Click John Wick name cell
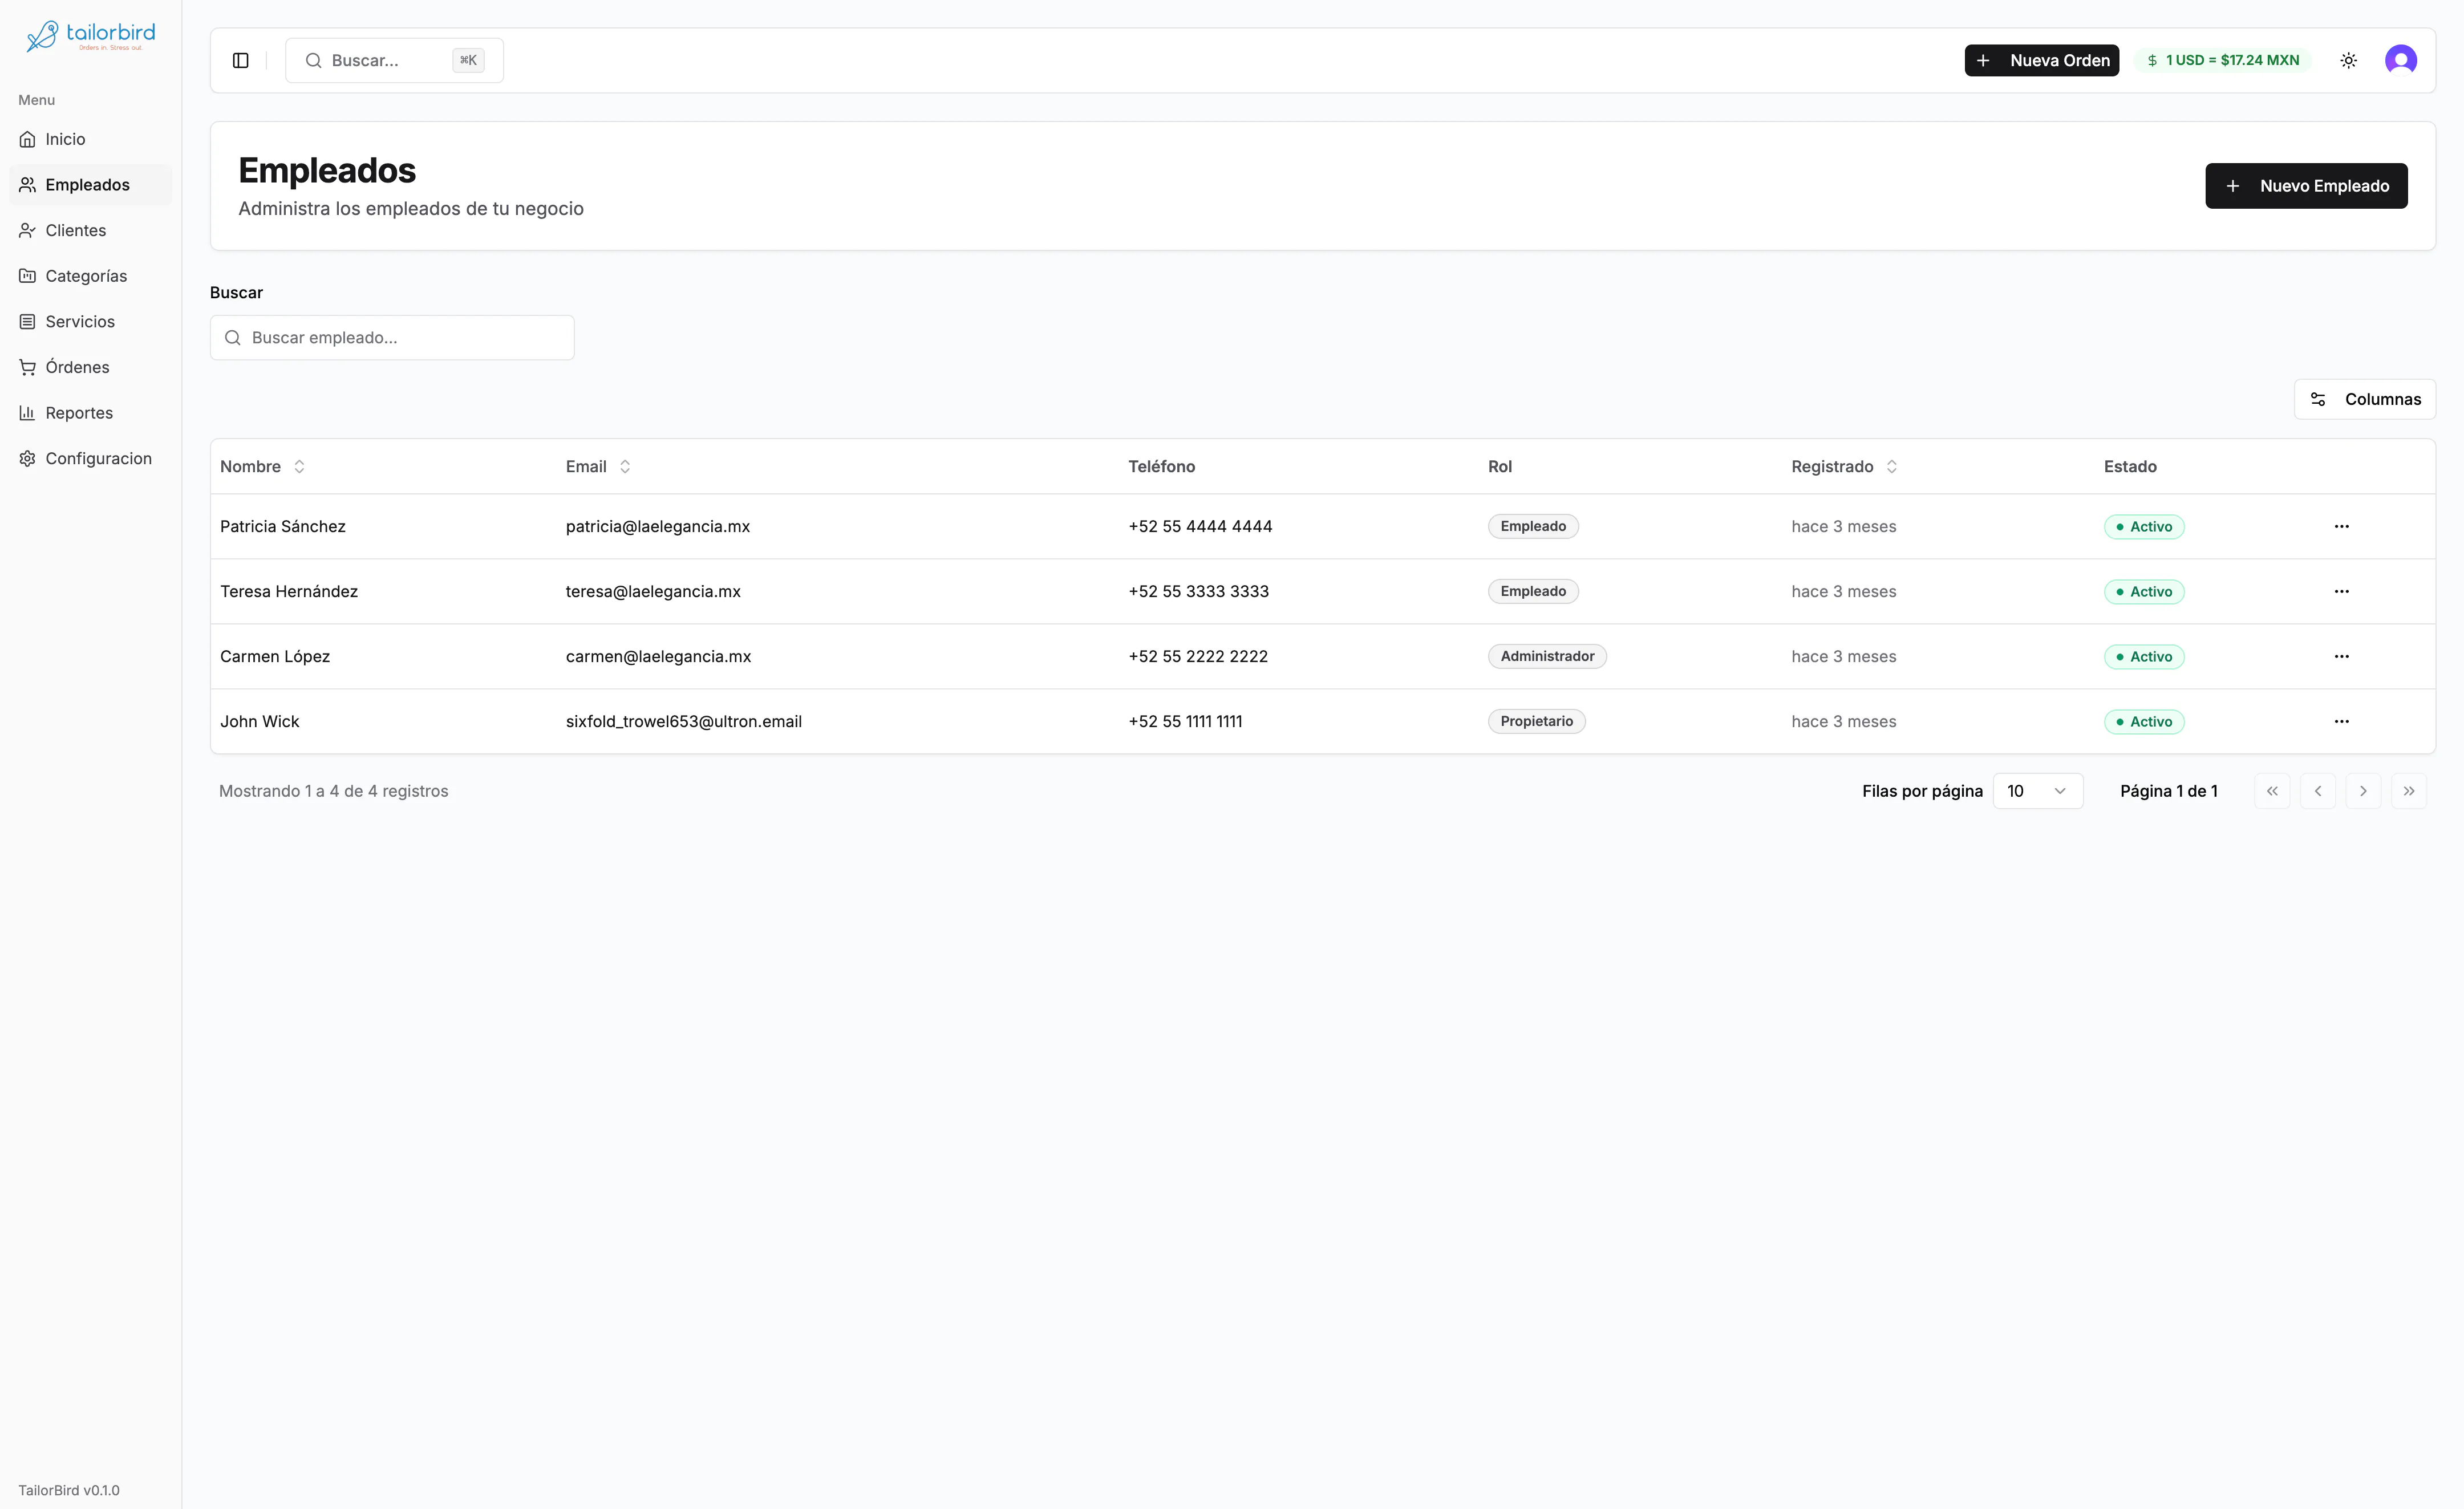The width and height of the screenshot is (2464, 1509). (260, 722)
